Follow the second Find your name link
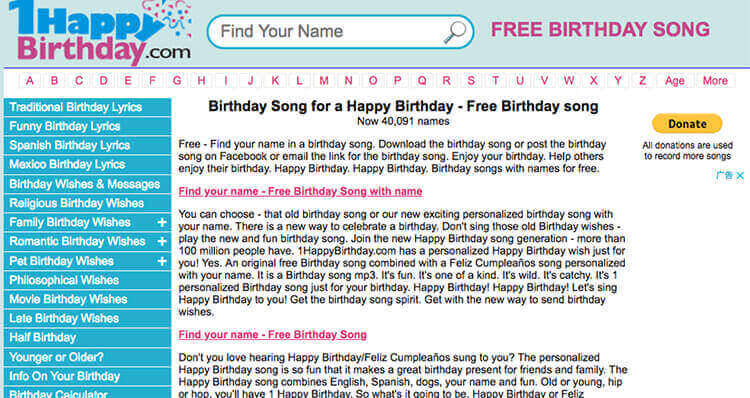This screenshot has height=398, width=750. tap(273, 335)
